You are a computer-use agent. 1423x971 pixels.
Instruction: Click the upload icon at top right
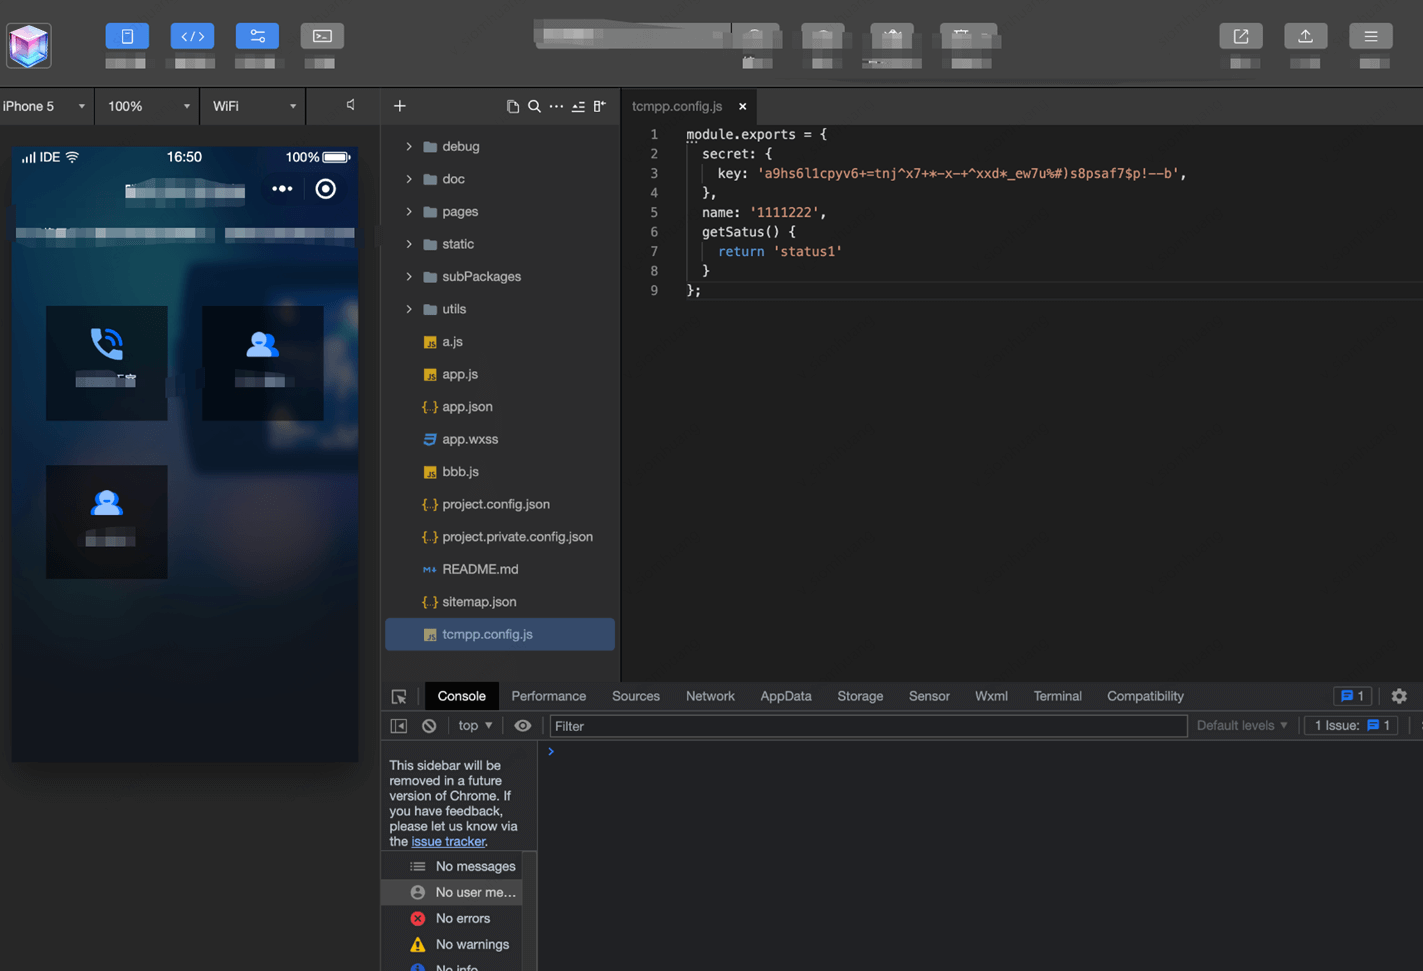click(1305, 37)
